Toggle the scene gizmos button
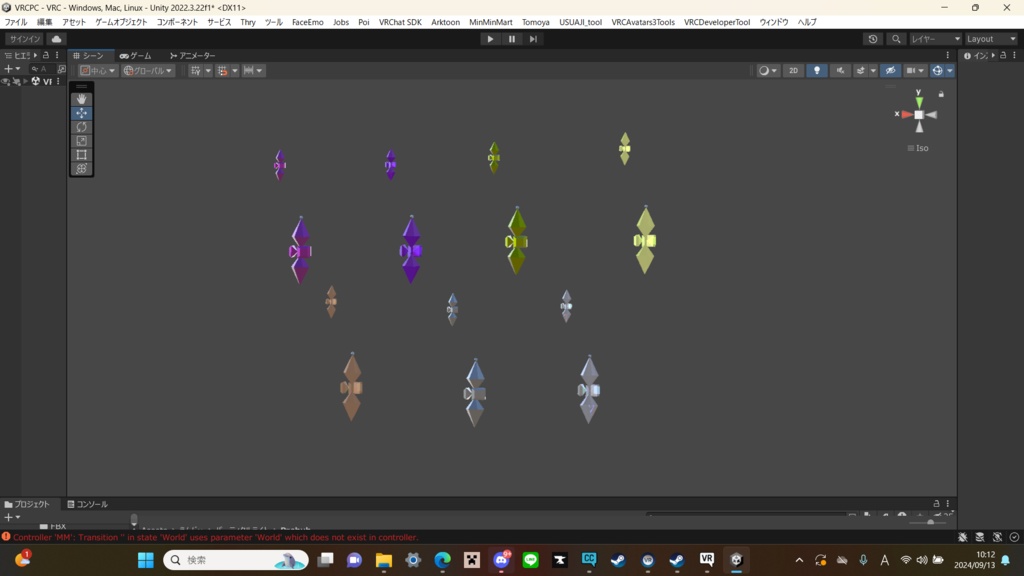 pos(937,71)
